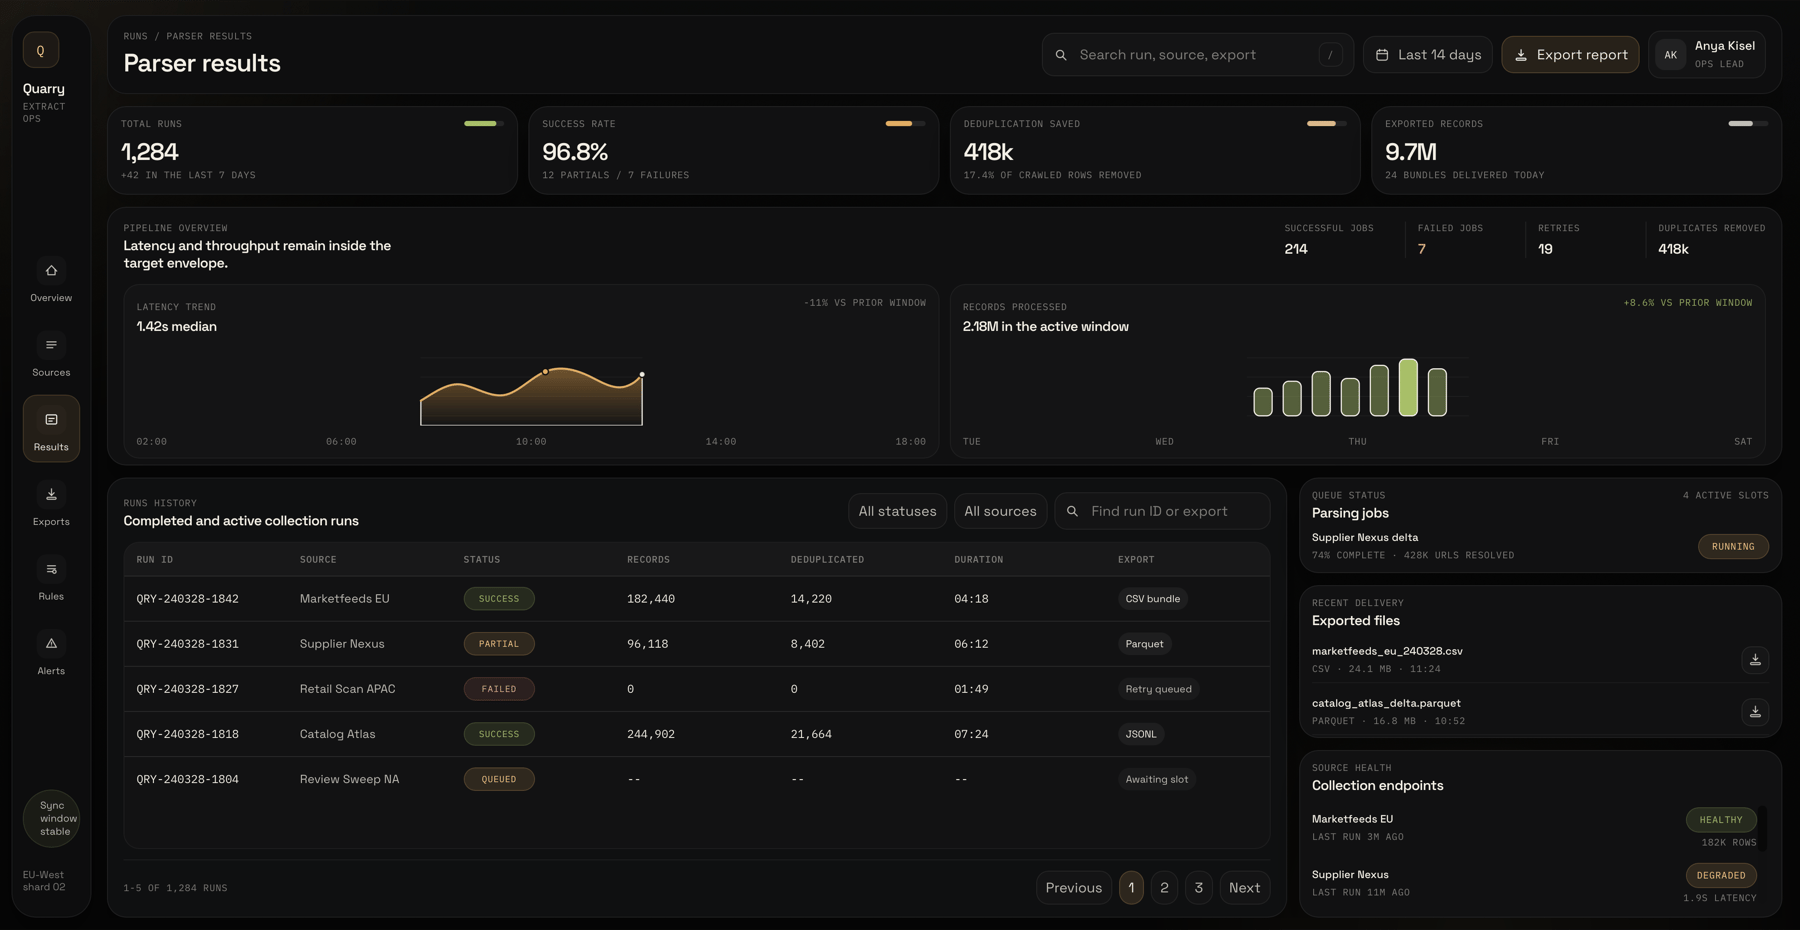The image size is (1800, 930).
Task: Click the QUEUED status badge
Action: [499, 779]
